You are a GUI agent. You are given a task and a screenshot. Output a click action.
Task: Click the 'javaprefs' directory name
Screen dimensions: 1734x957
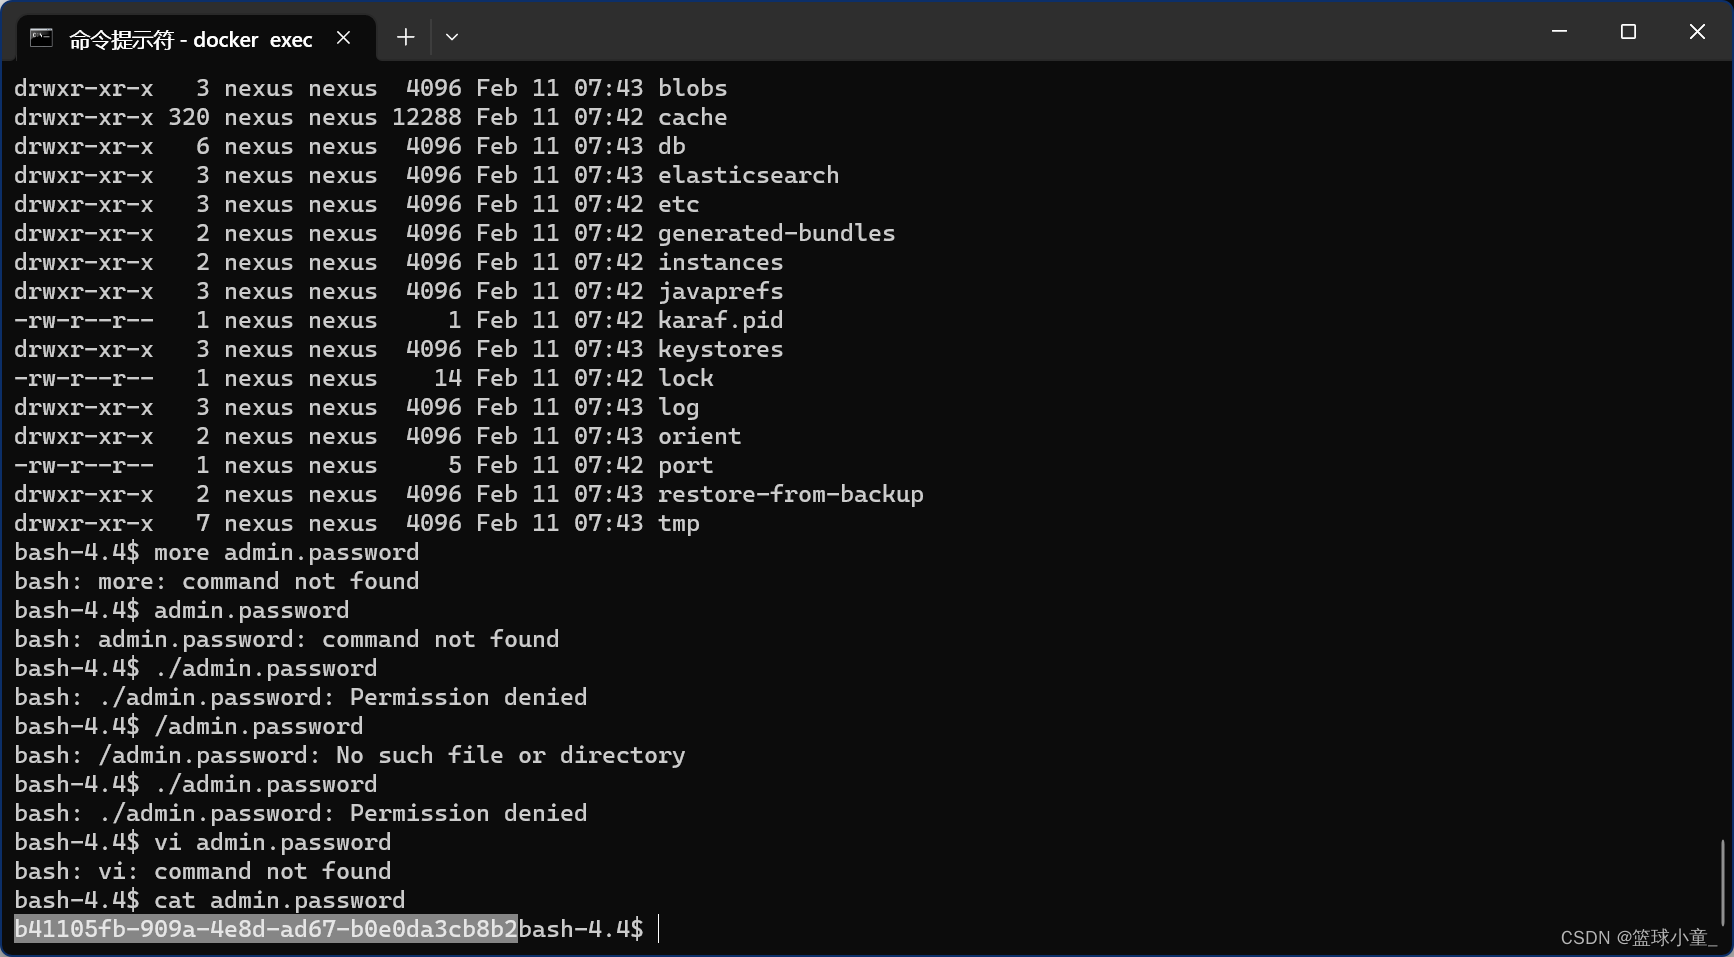tap(720, 291)
